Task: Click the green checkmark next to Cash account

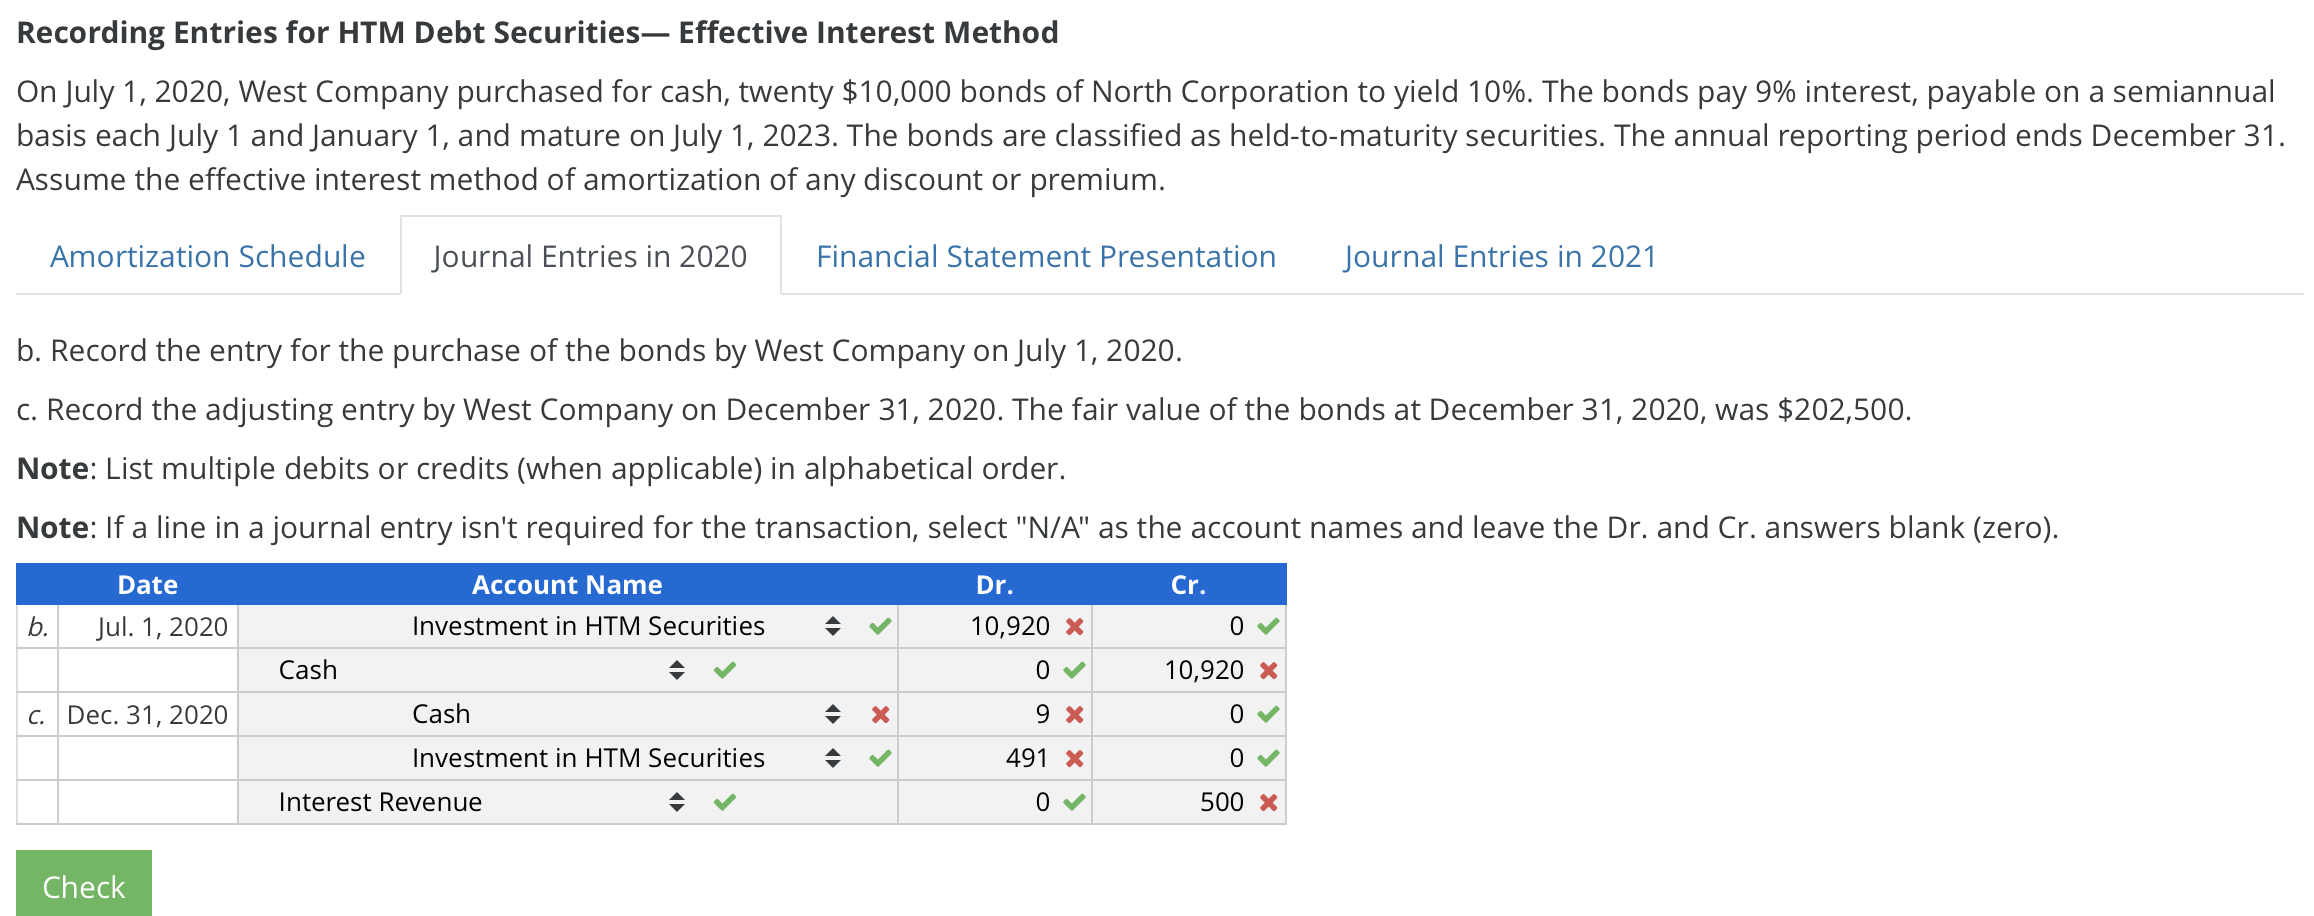Action: point(725,670)
